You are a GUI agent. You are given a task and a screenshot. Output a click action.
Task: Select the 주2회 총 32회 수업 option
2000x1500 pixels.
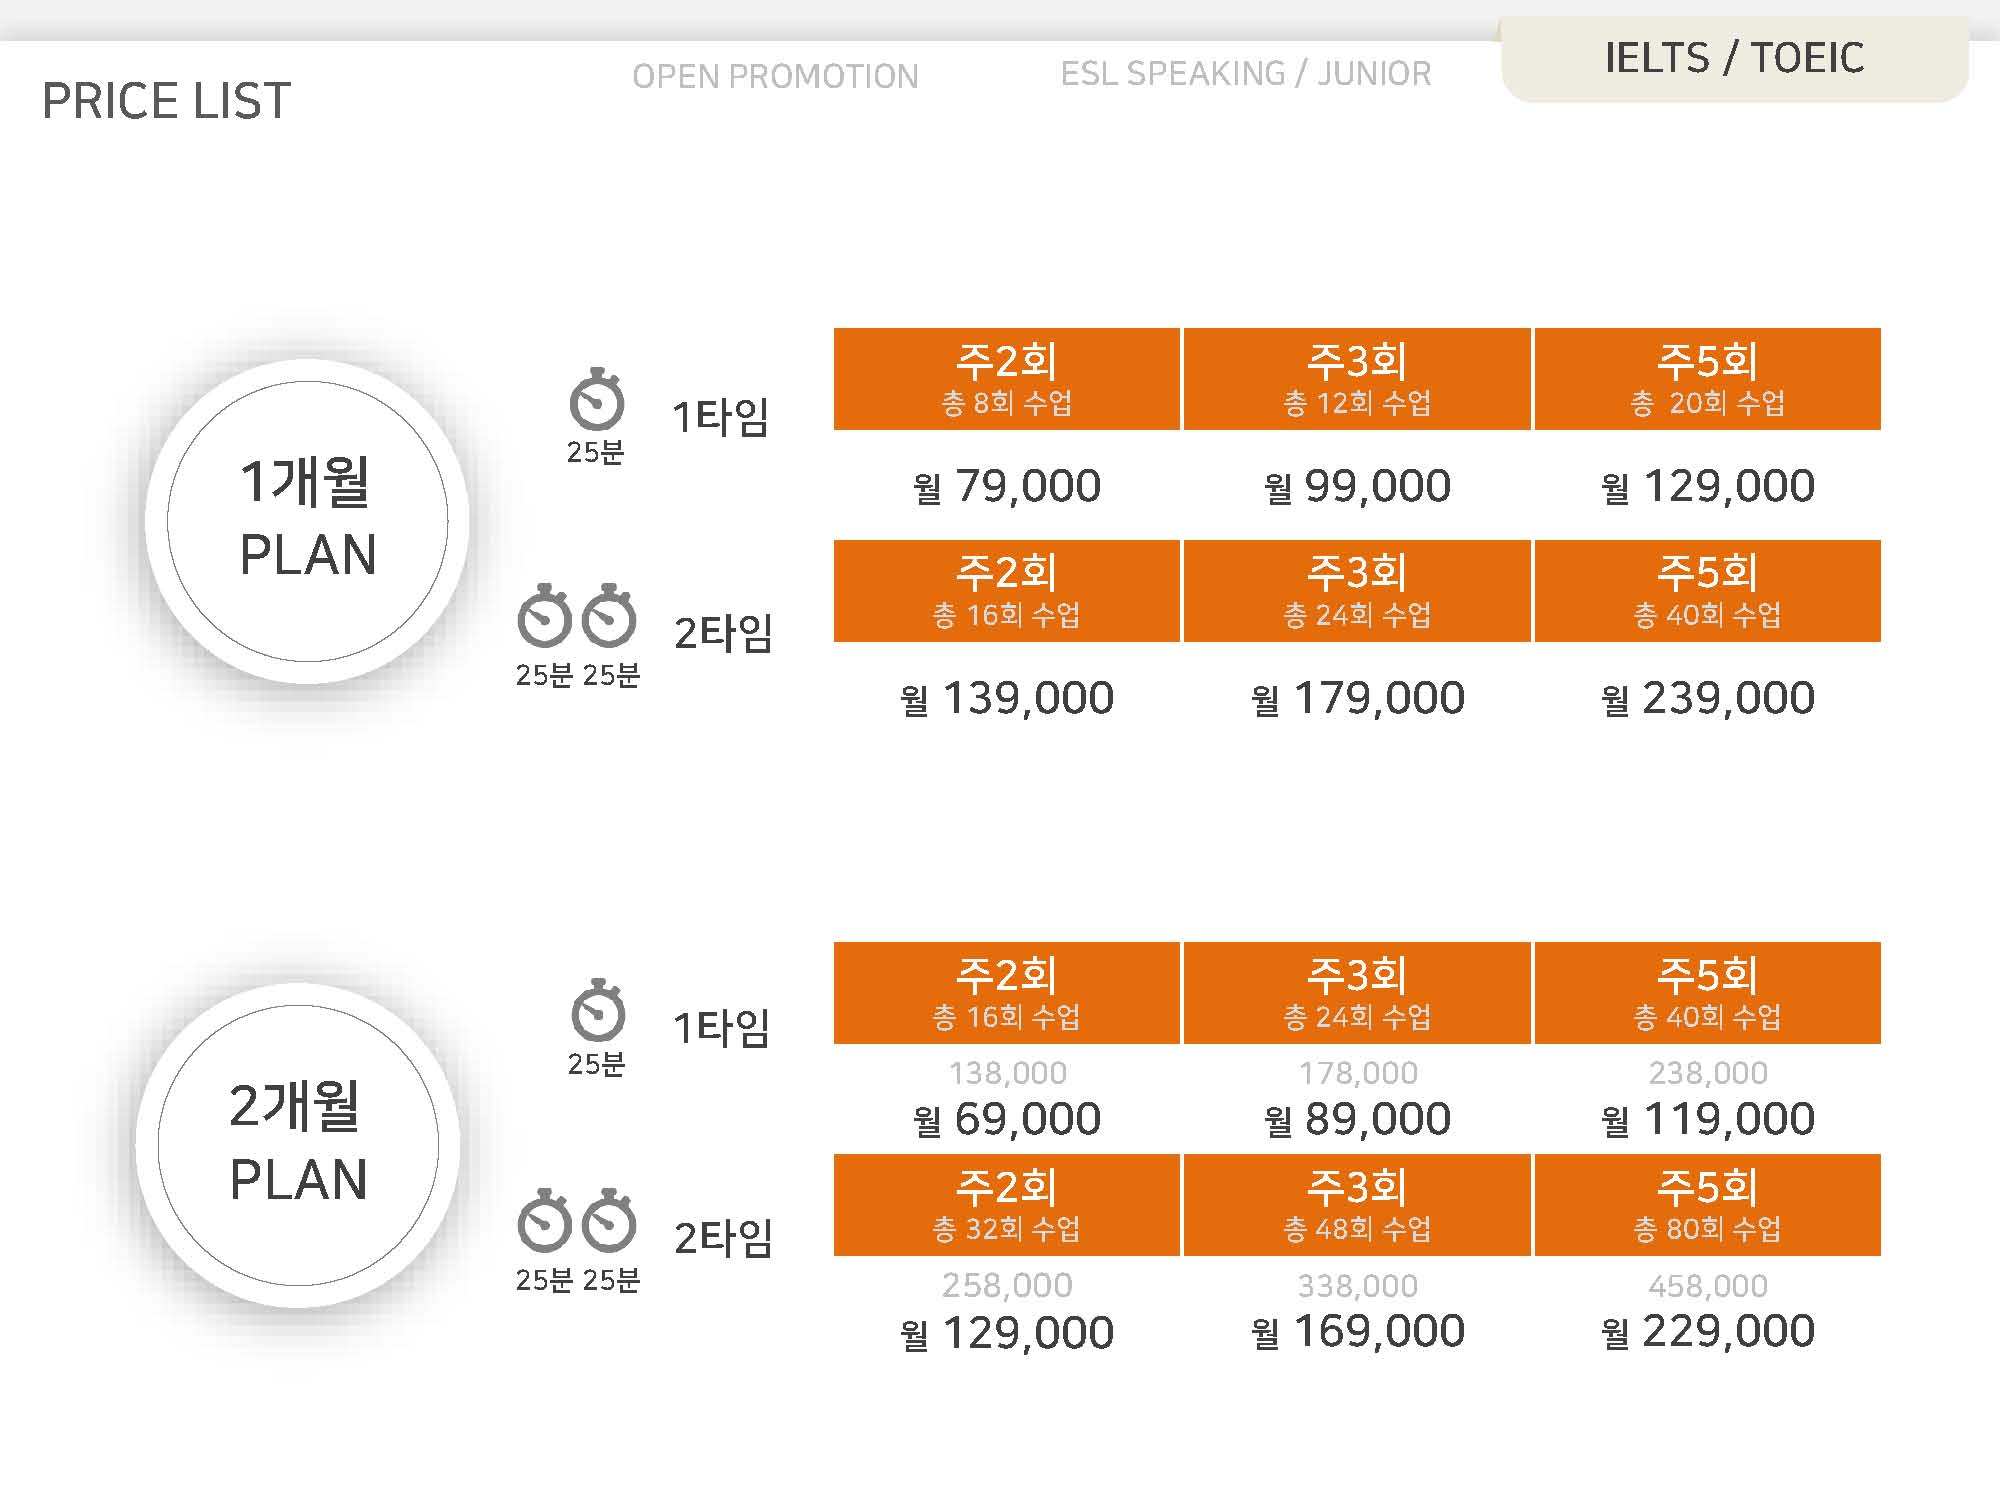tap(1006, 1205)
